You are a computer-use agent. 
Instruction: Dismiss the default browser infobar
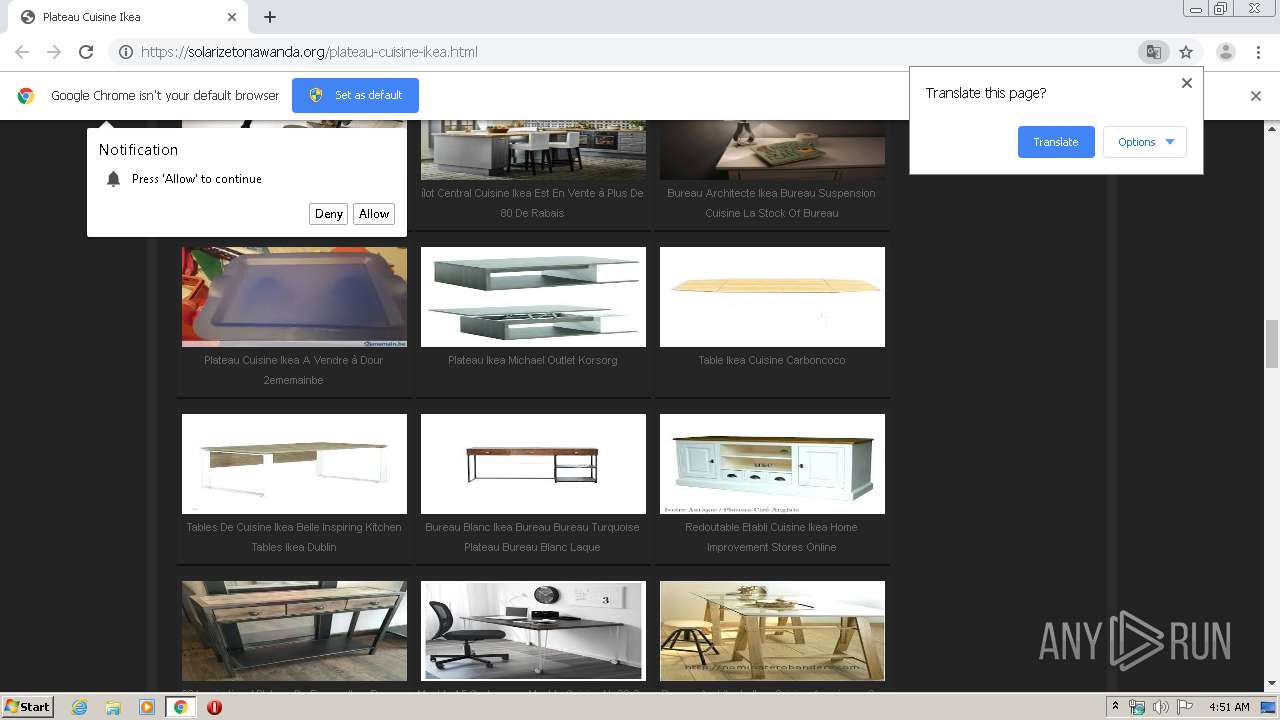point(1256,96)
